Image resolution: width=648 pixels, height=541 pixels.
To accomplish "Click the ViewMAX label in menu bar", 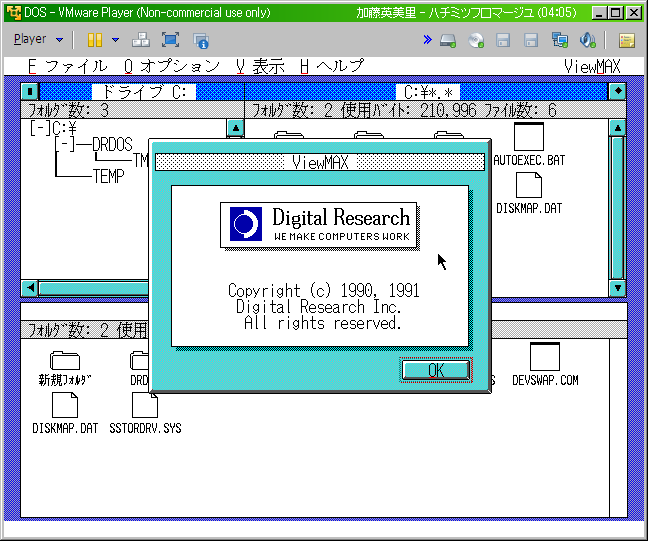I will (592, 67).
